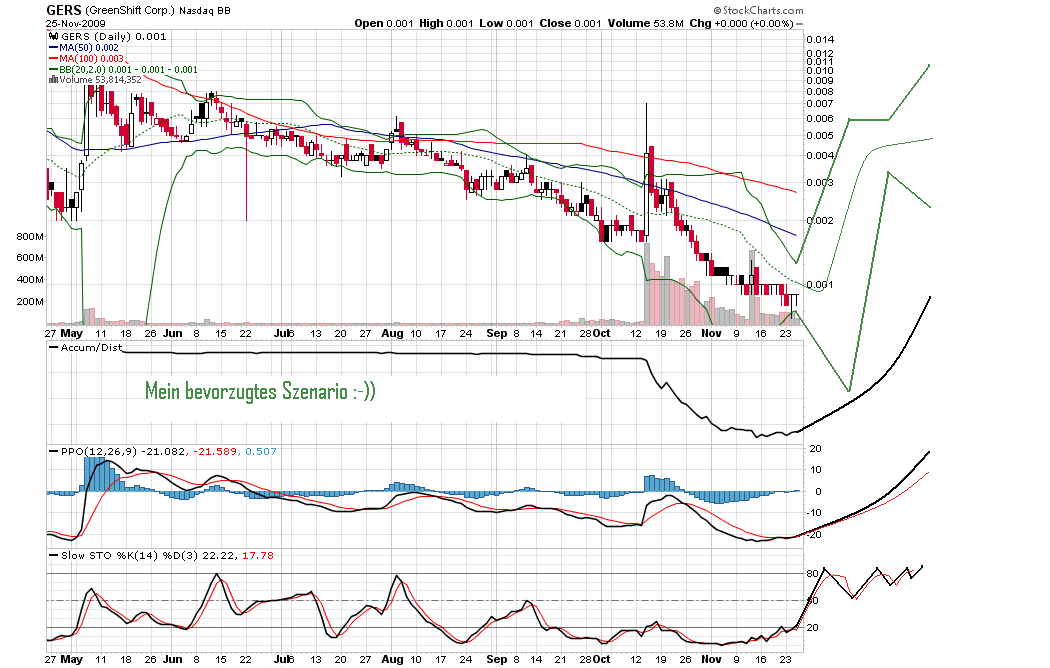Screen dimensions: 1050x668
Task: Click the red -21.589 PPO signal value
Action: (x=214, y=452)
